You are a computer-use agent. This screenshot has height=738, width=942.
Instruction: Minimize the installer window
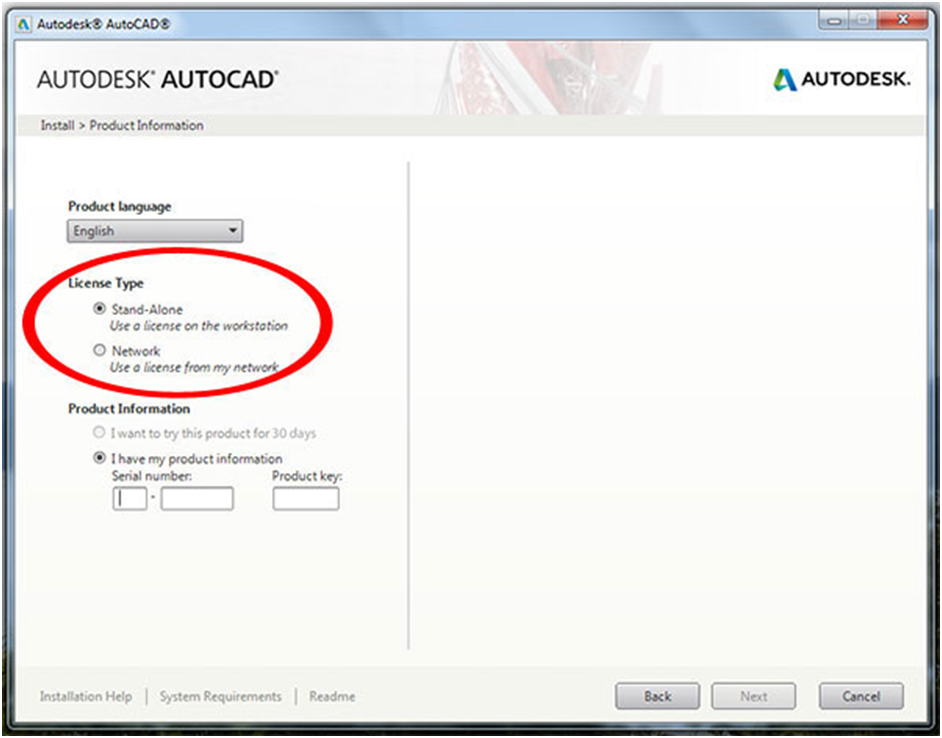[834, 22]
